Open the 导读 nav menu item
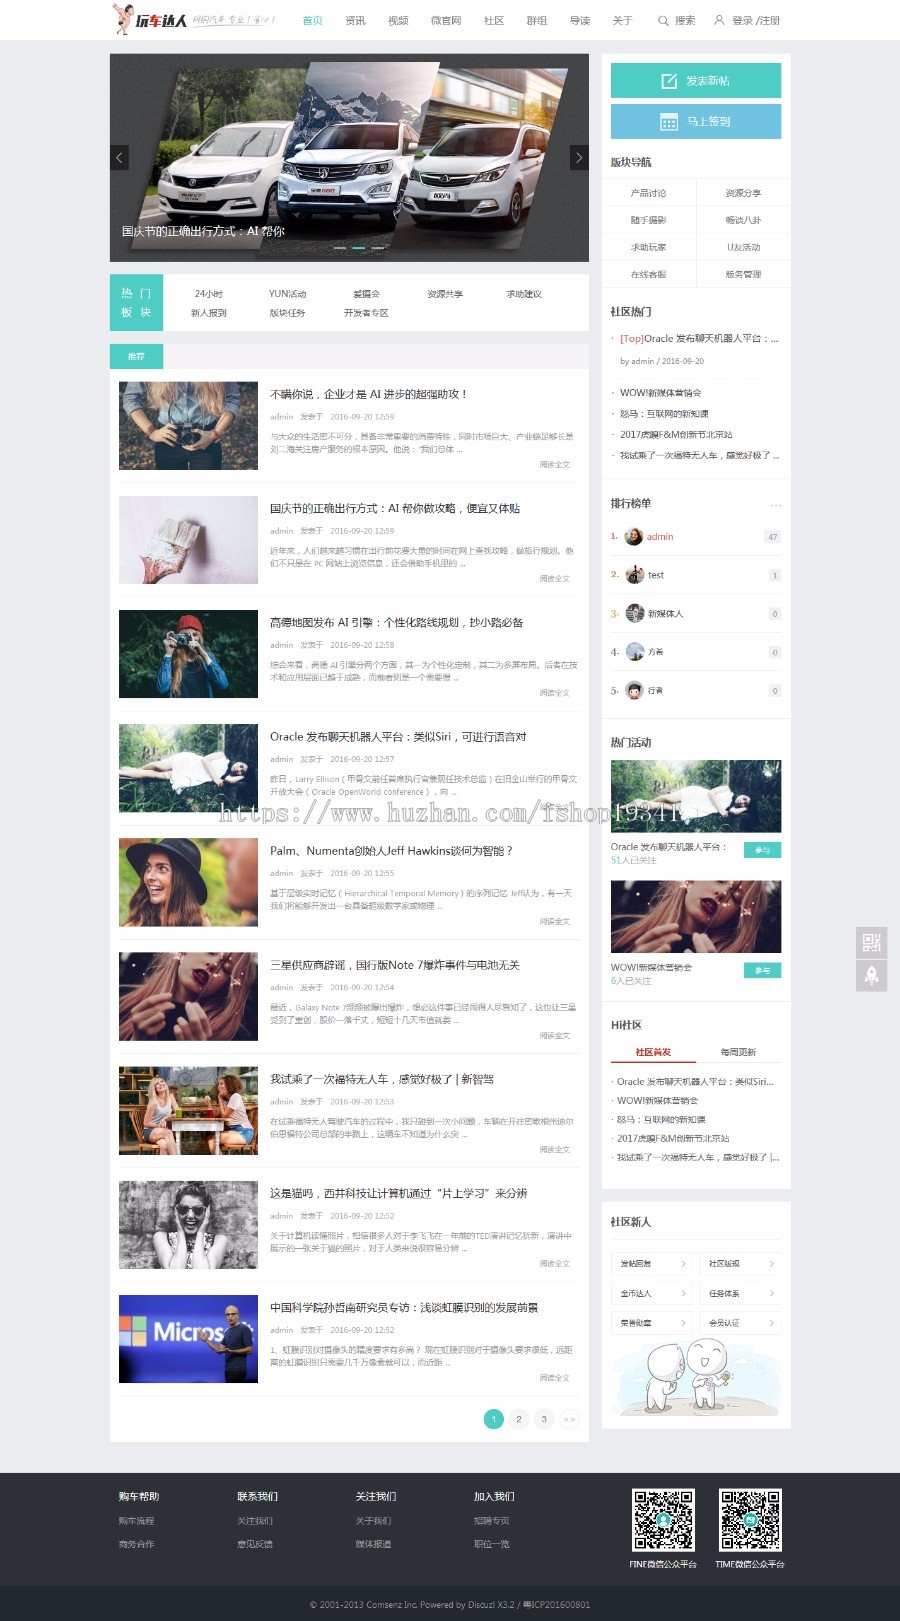Image resolution: width=900 pixels, height=1621 pixels. (580, 21)
